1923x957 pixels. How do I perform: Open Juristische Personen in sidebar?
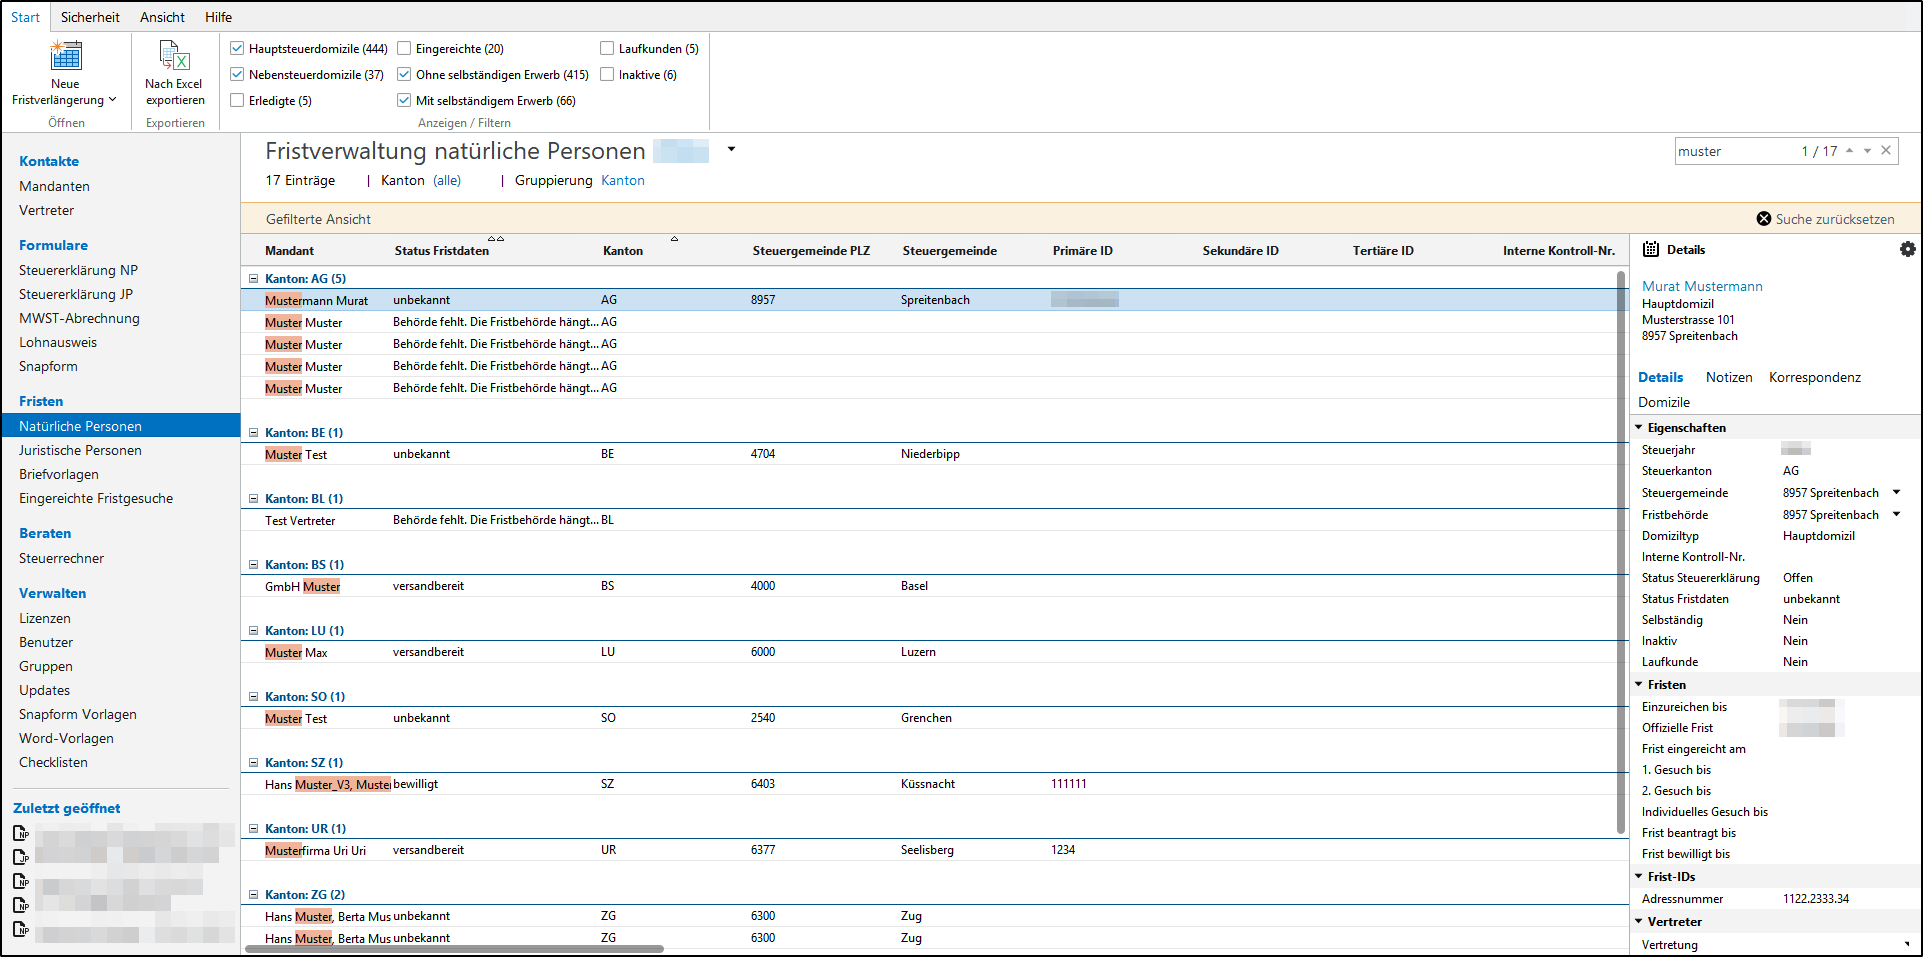coord(80,450)
